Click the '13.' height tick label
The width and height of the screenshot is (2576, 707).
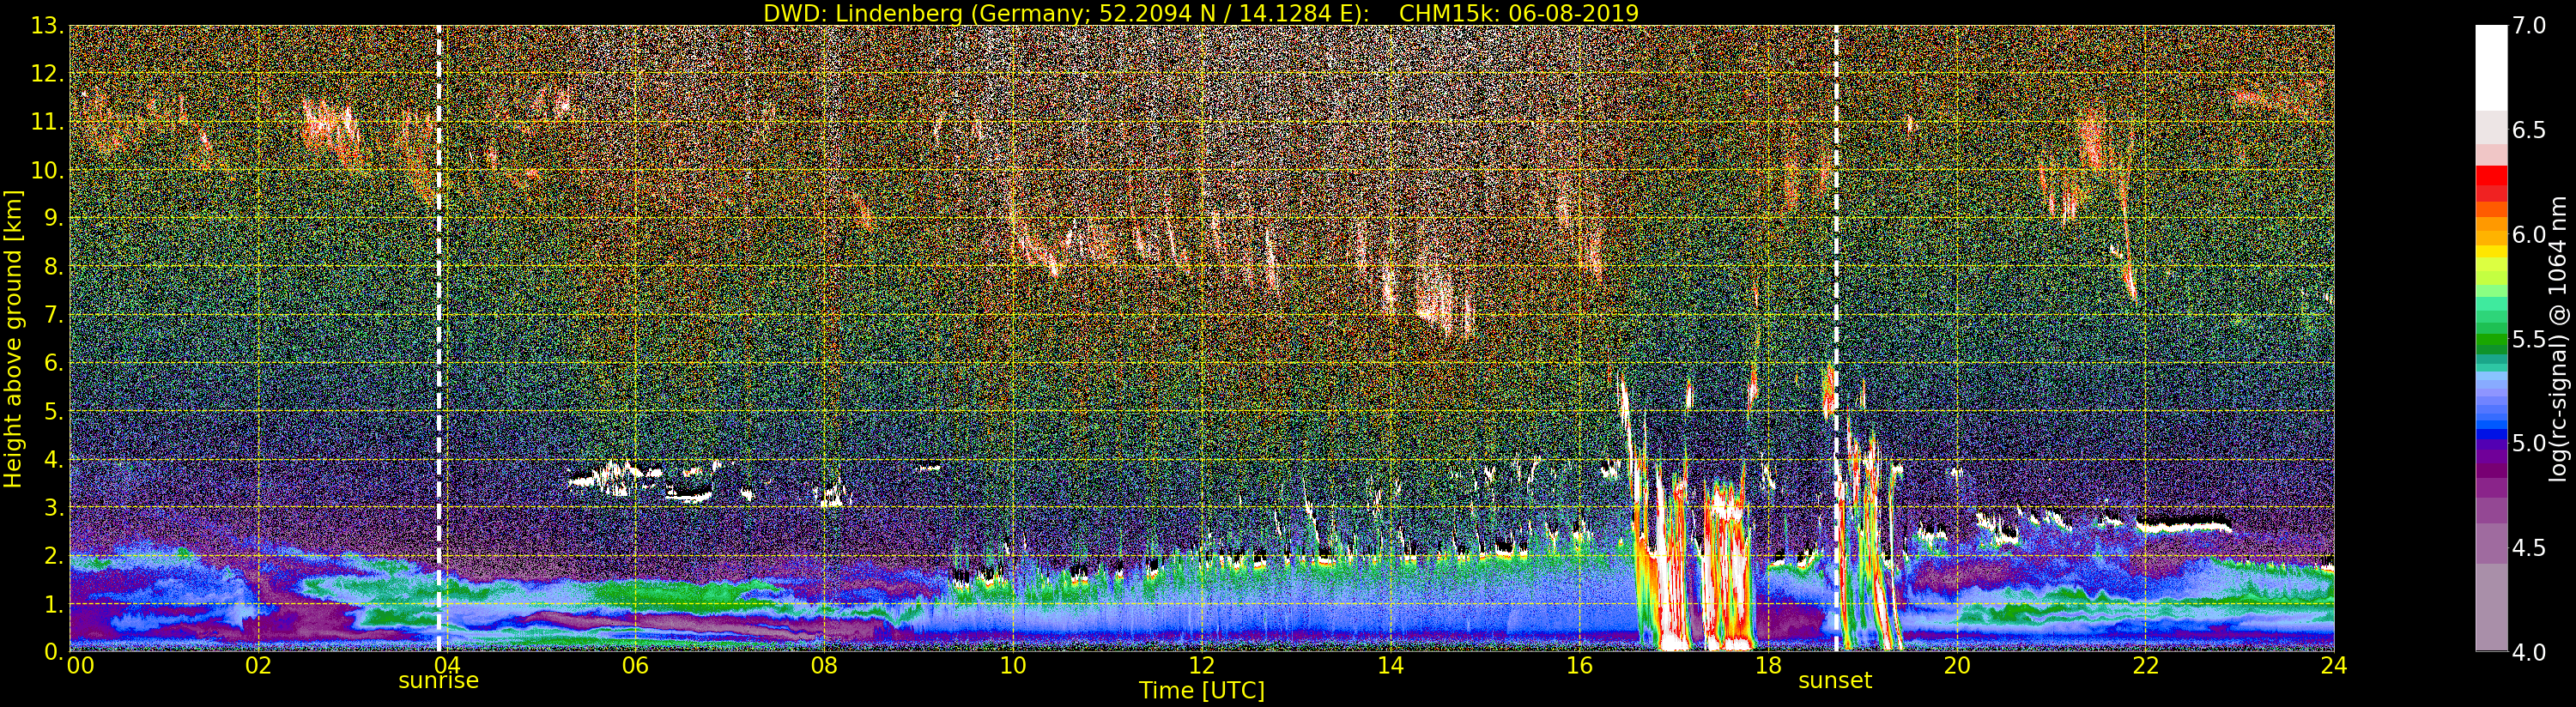pos(47,26)
